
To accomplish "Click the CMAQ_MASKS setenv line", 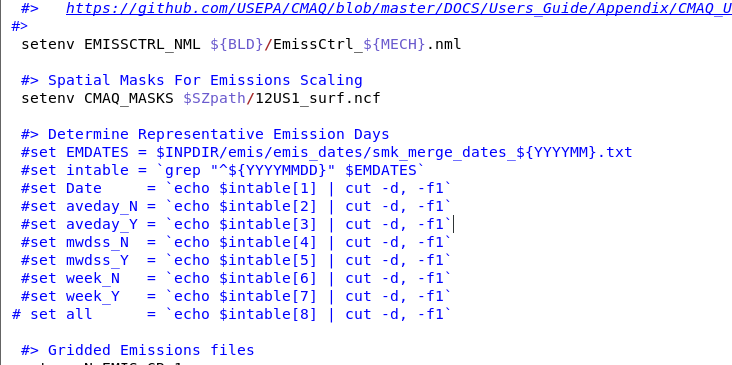I will (201, 98).
